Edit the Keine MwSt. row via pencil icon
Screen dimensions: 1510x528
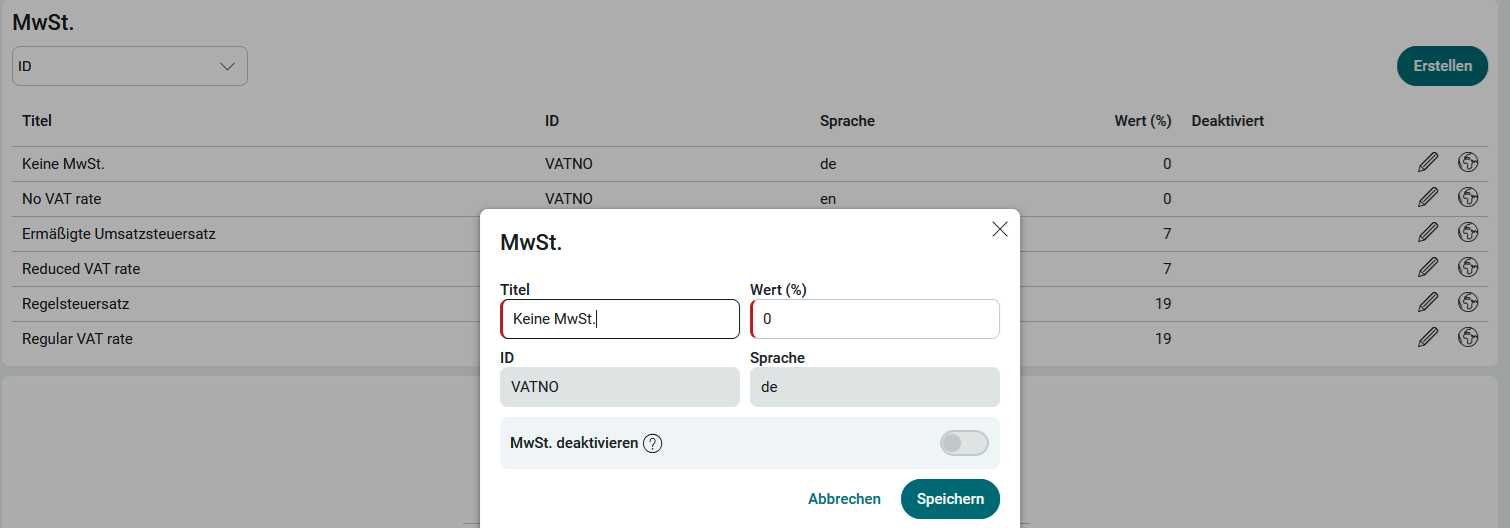(x=1428, y=163)
